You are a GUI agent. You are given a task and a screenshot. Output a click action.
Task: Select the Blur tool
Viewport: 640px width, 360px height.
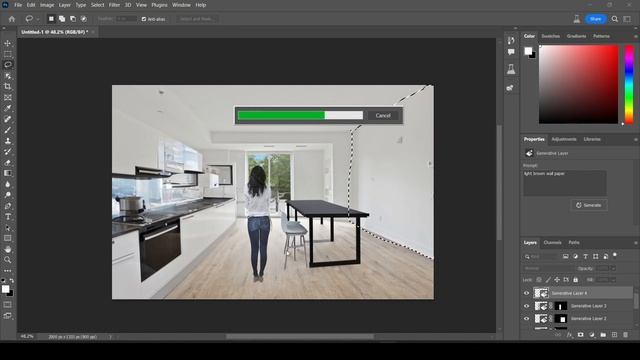click(x=7, y=184)
